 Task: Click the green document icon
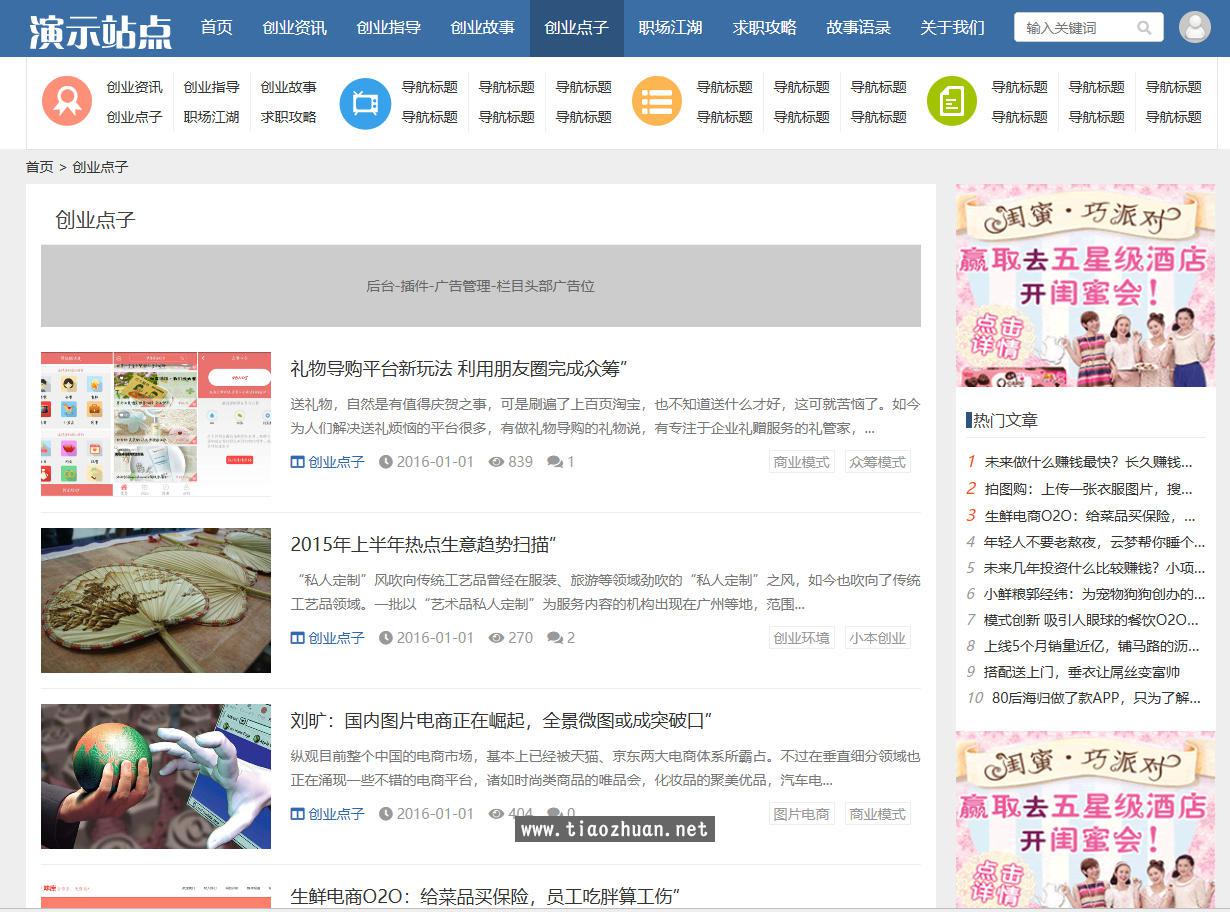(952, 101)
